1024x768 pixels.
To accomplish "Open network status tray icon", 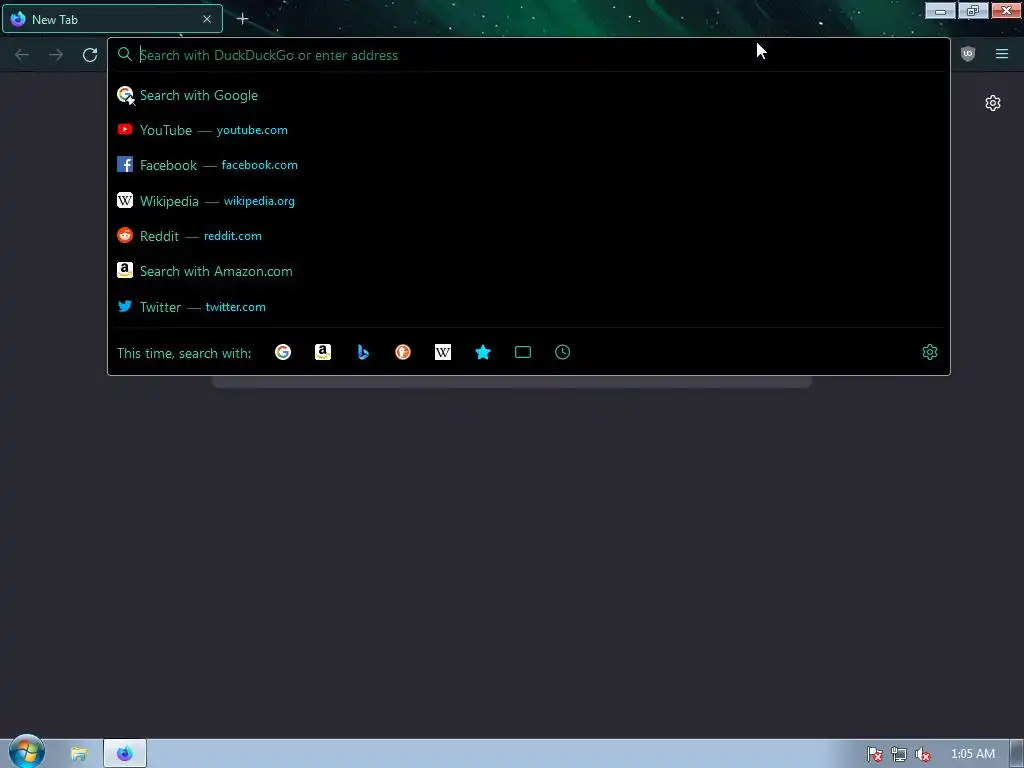I will click(899, 754).
